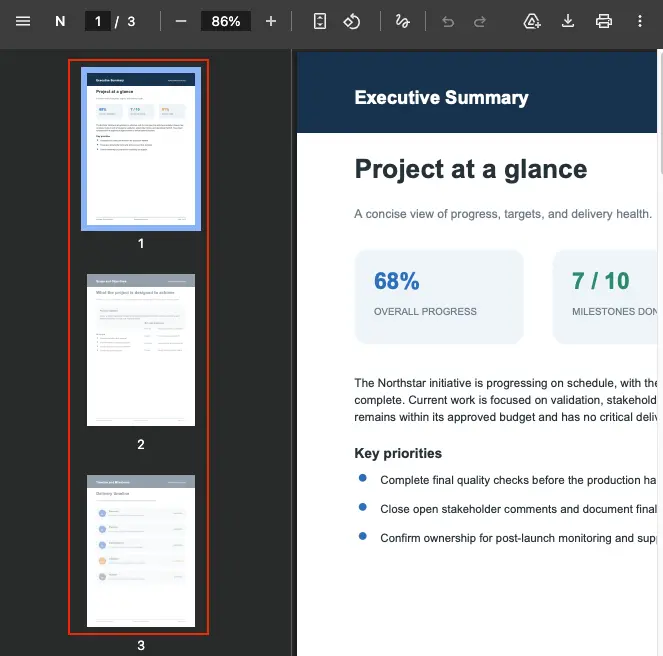Jump to page 3 thumbnail
The width and height of the screenshot is (663, 656).
tap(141, 551)
